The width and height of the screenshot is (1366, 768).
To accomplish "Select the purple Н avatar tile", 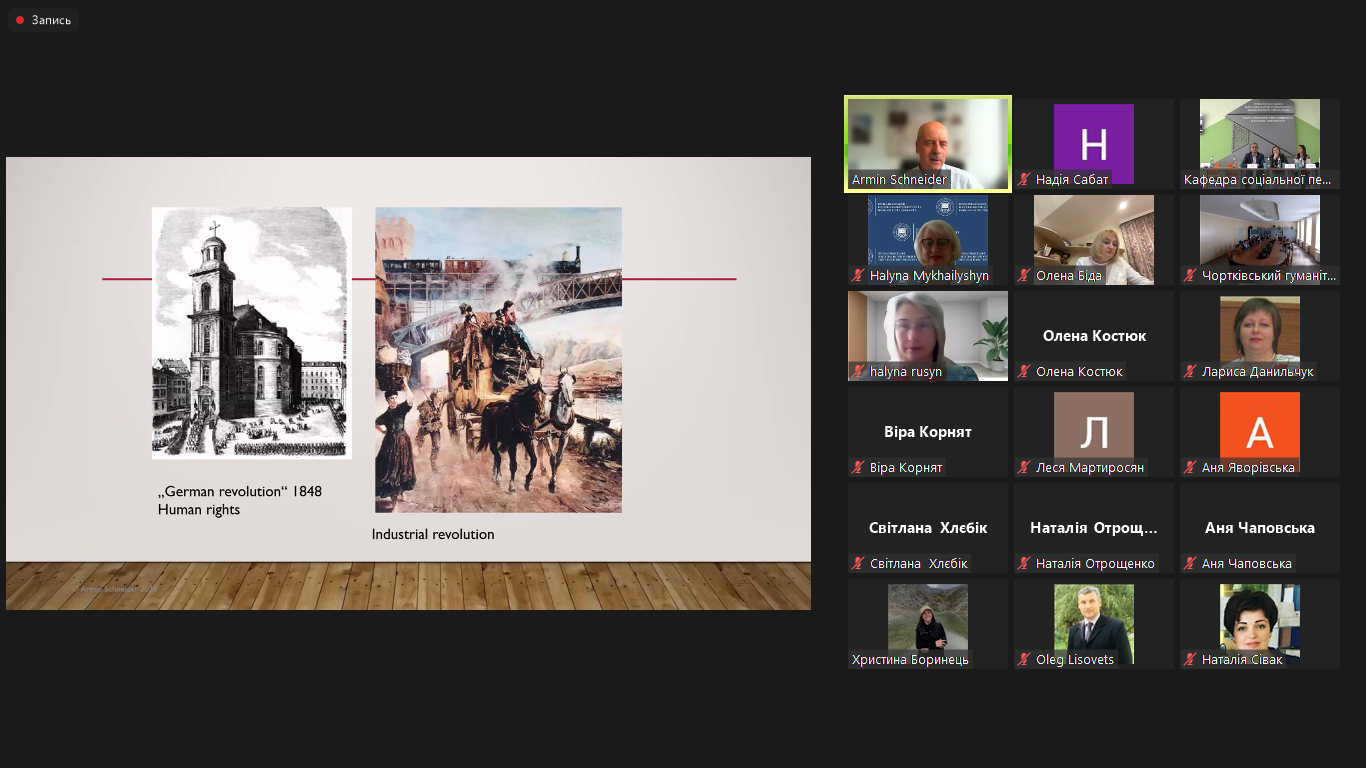I will click(x=1093, y=143).
